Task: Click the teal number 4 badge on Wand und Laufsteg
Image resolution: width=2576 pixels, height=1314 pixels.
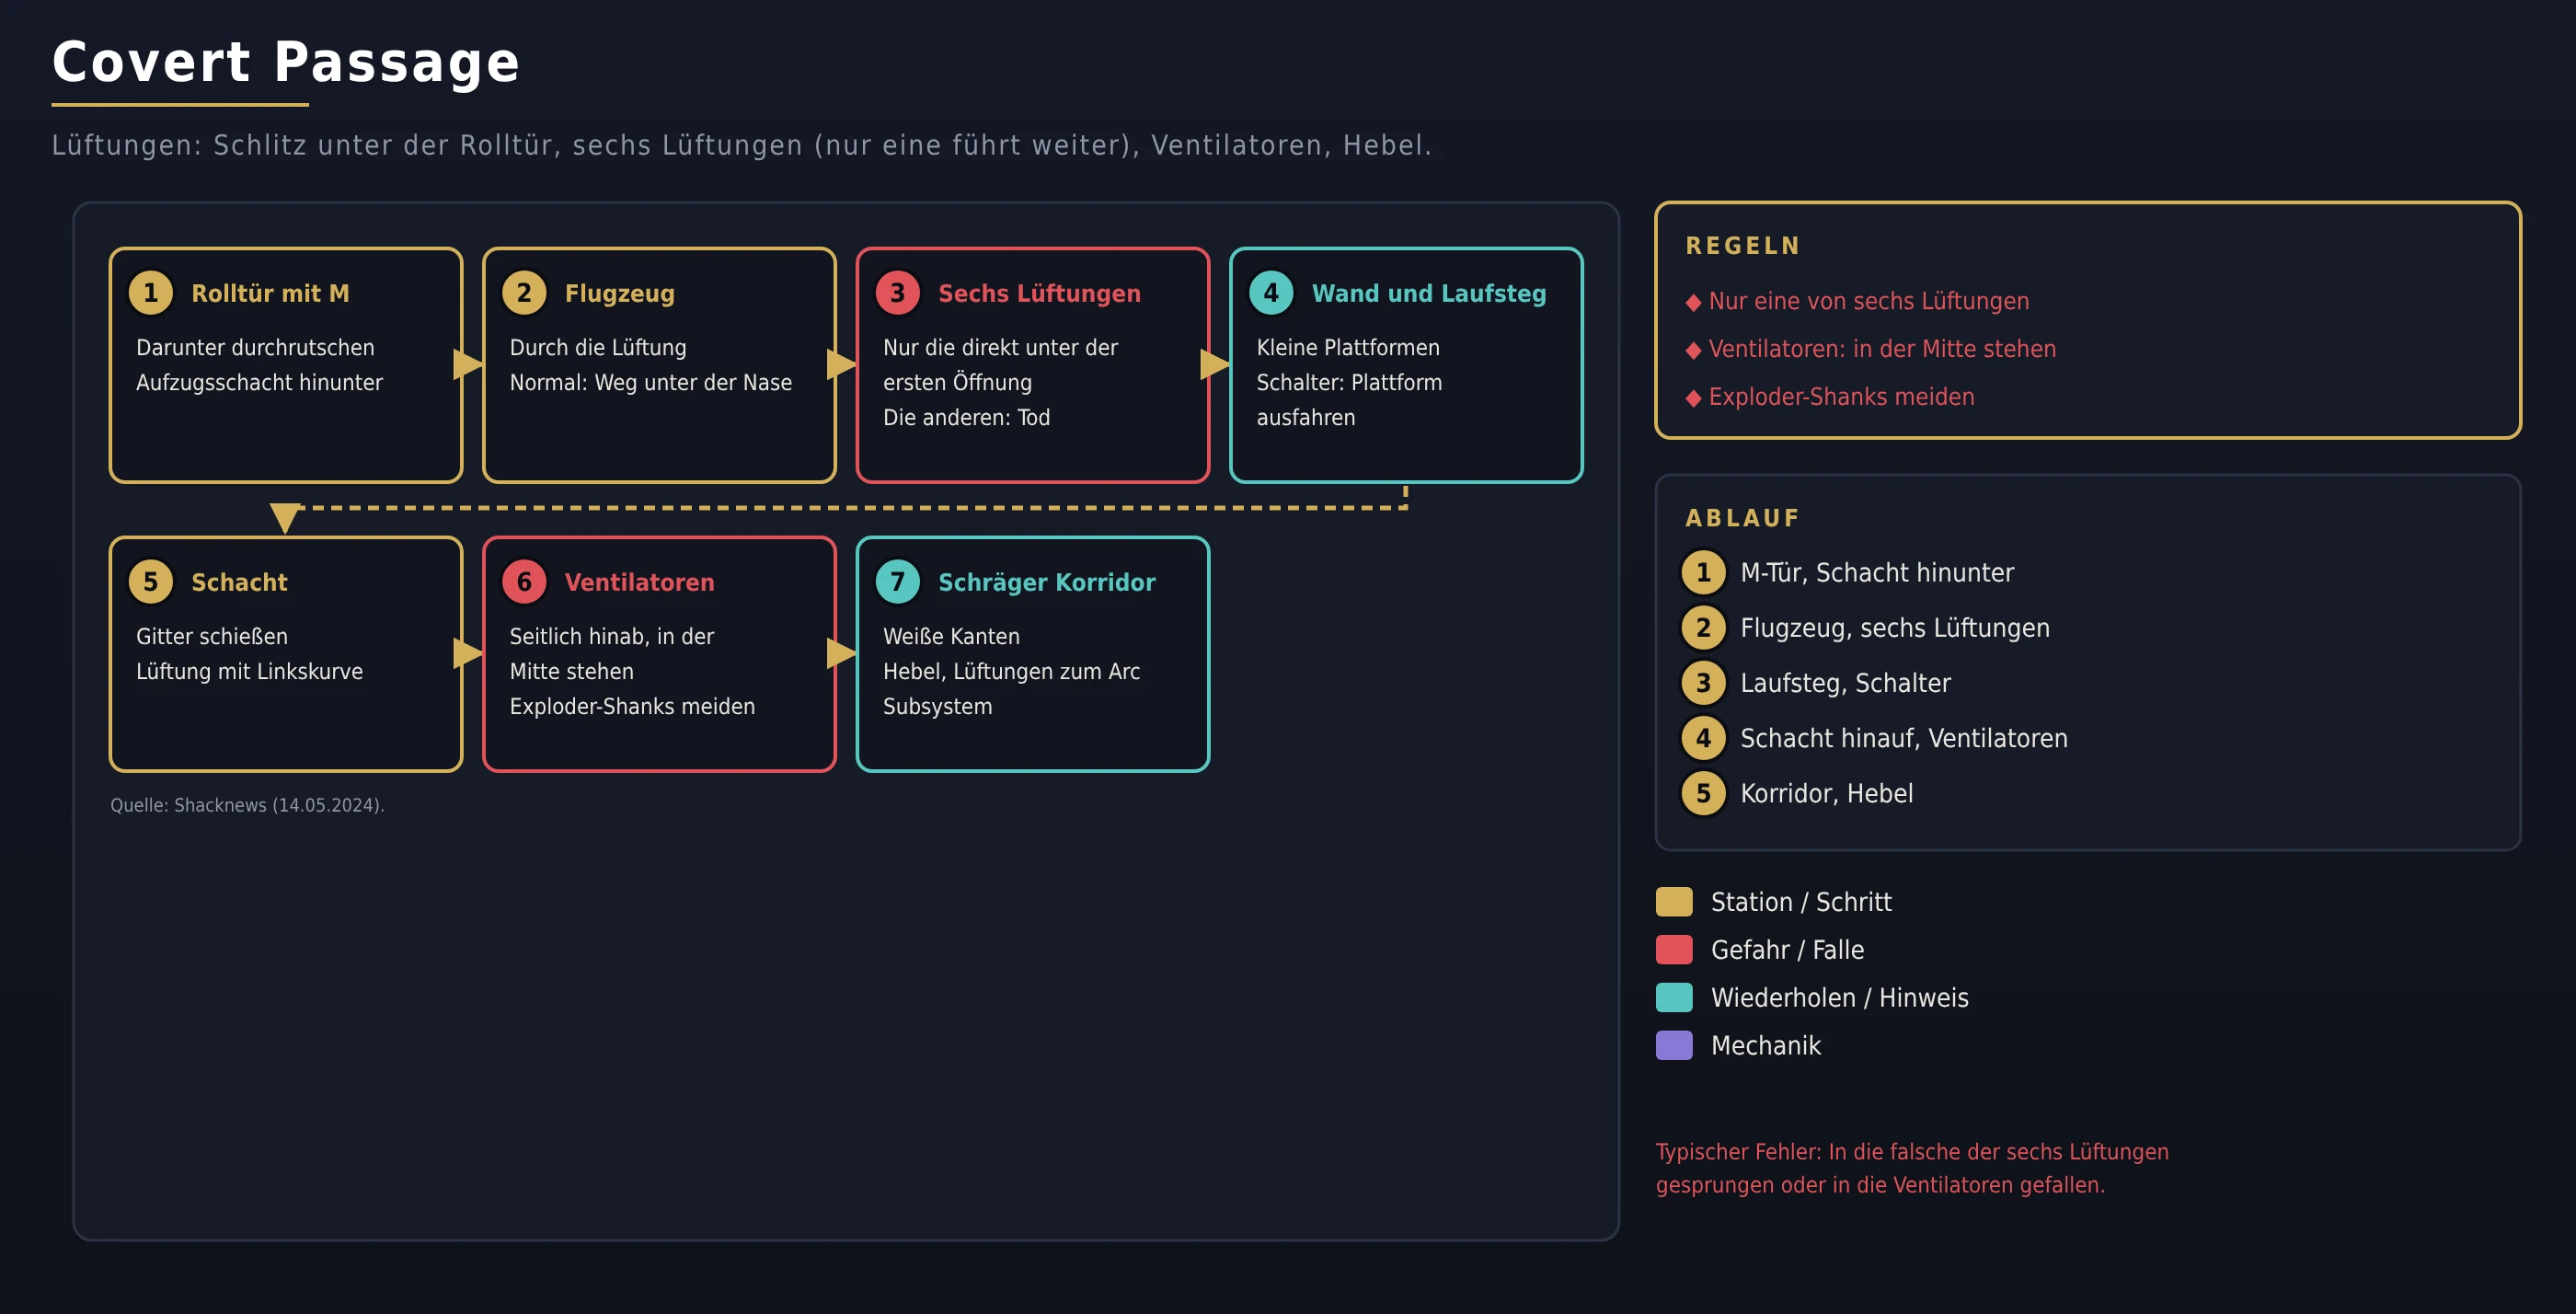Action: click(x=1271, y=293)
